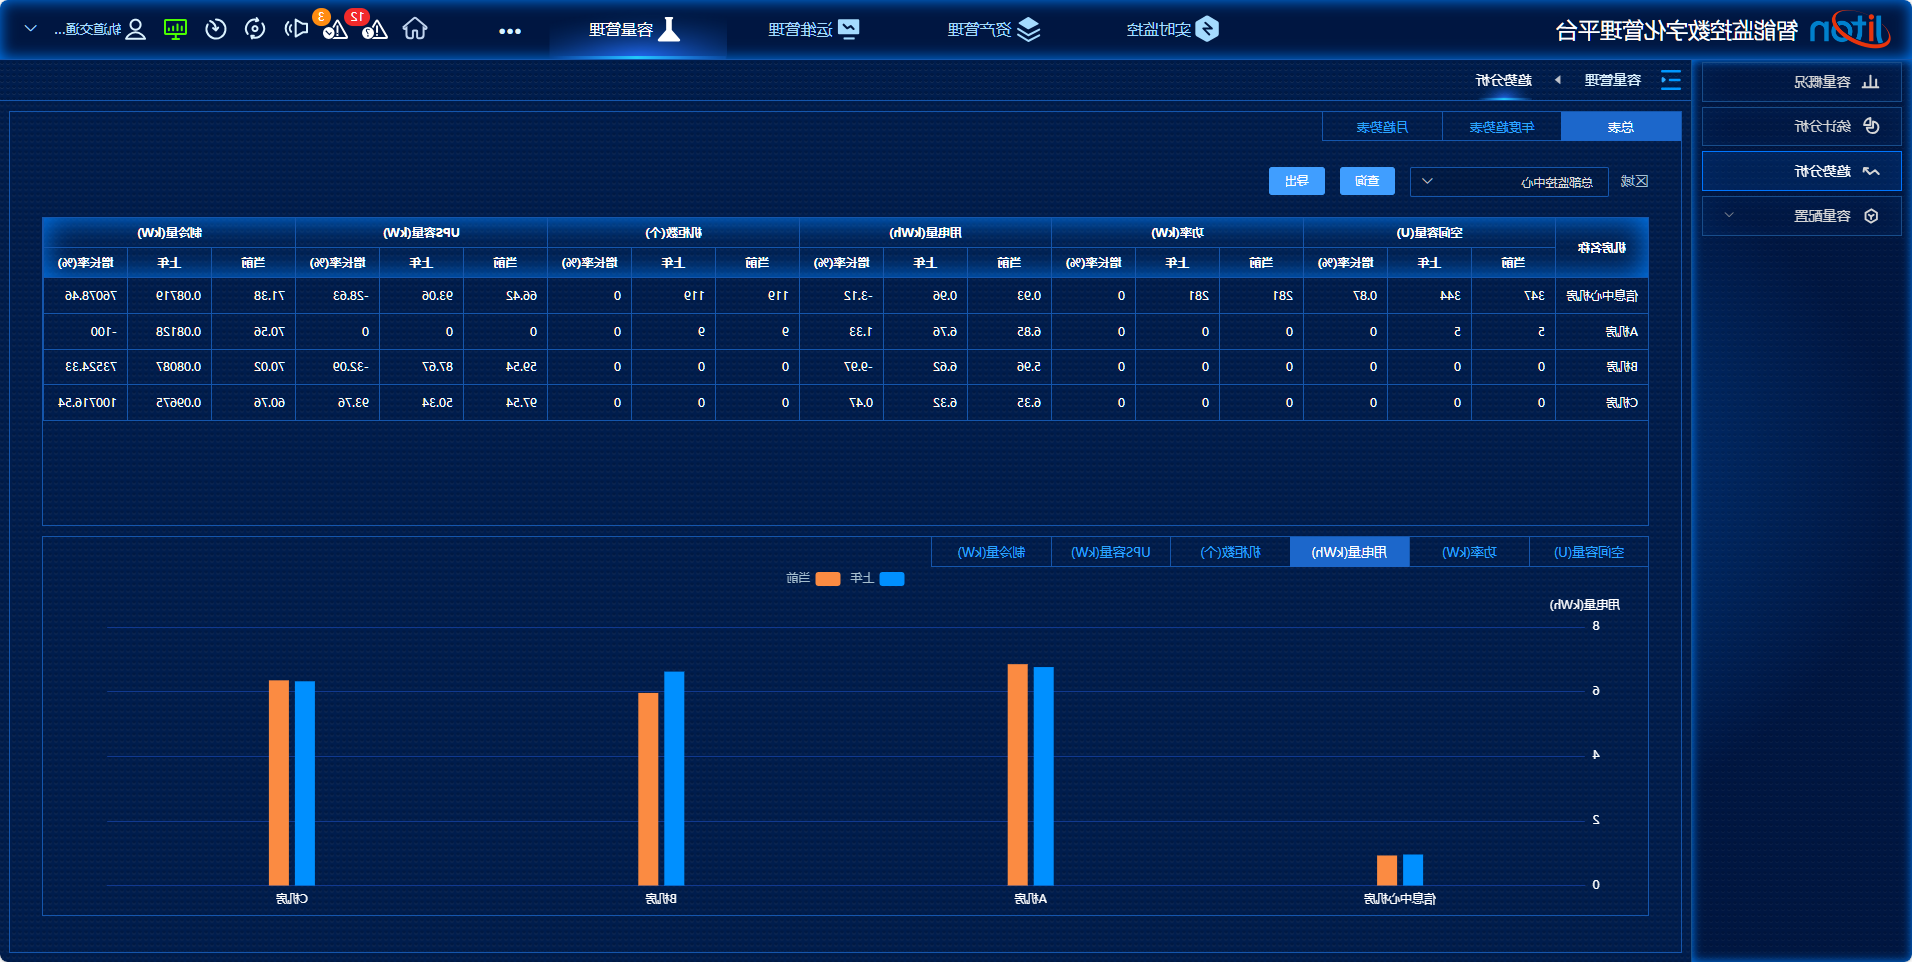1912x962 pixels.
Task: Expand the 容量配置 sidebar item
Action: [x=1801, y=216]
